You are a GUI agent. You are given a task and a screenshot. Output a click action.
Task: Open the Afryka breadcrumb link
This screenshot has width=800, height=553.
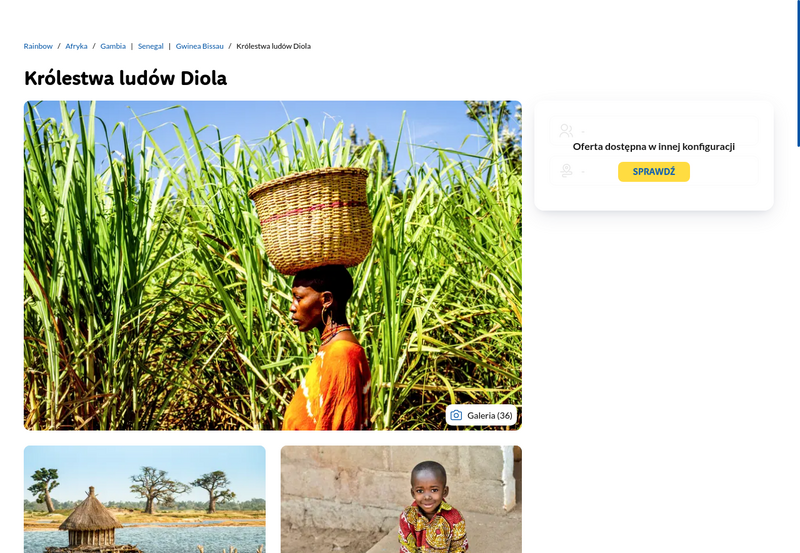[76, 46]
